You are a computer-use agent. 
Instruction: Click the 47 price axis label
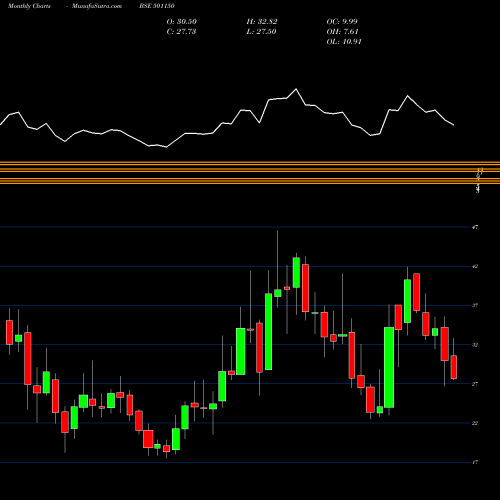click(475, 227)
